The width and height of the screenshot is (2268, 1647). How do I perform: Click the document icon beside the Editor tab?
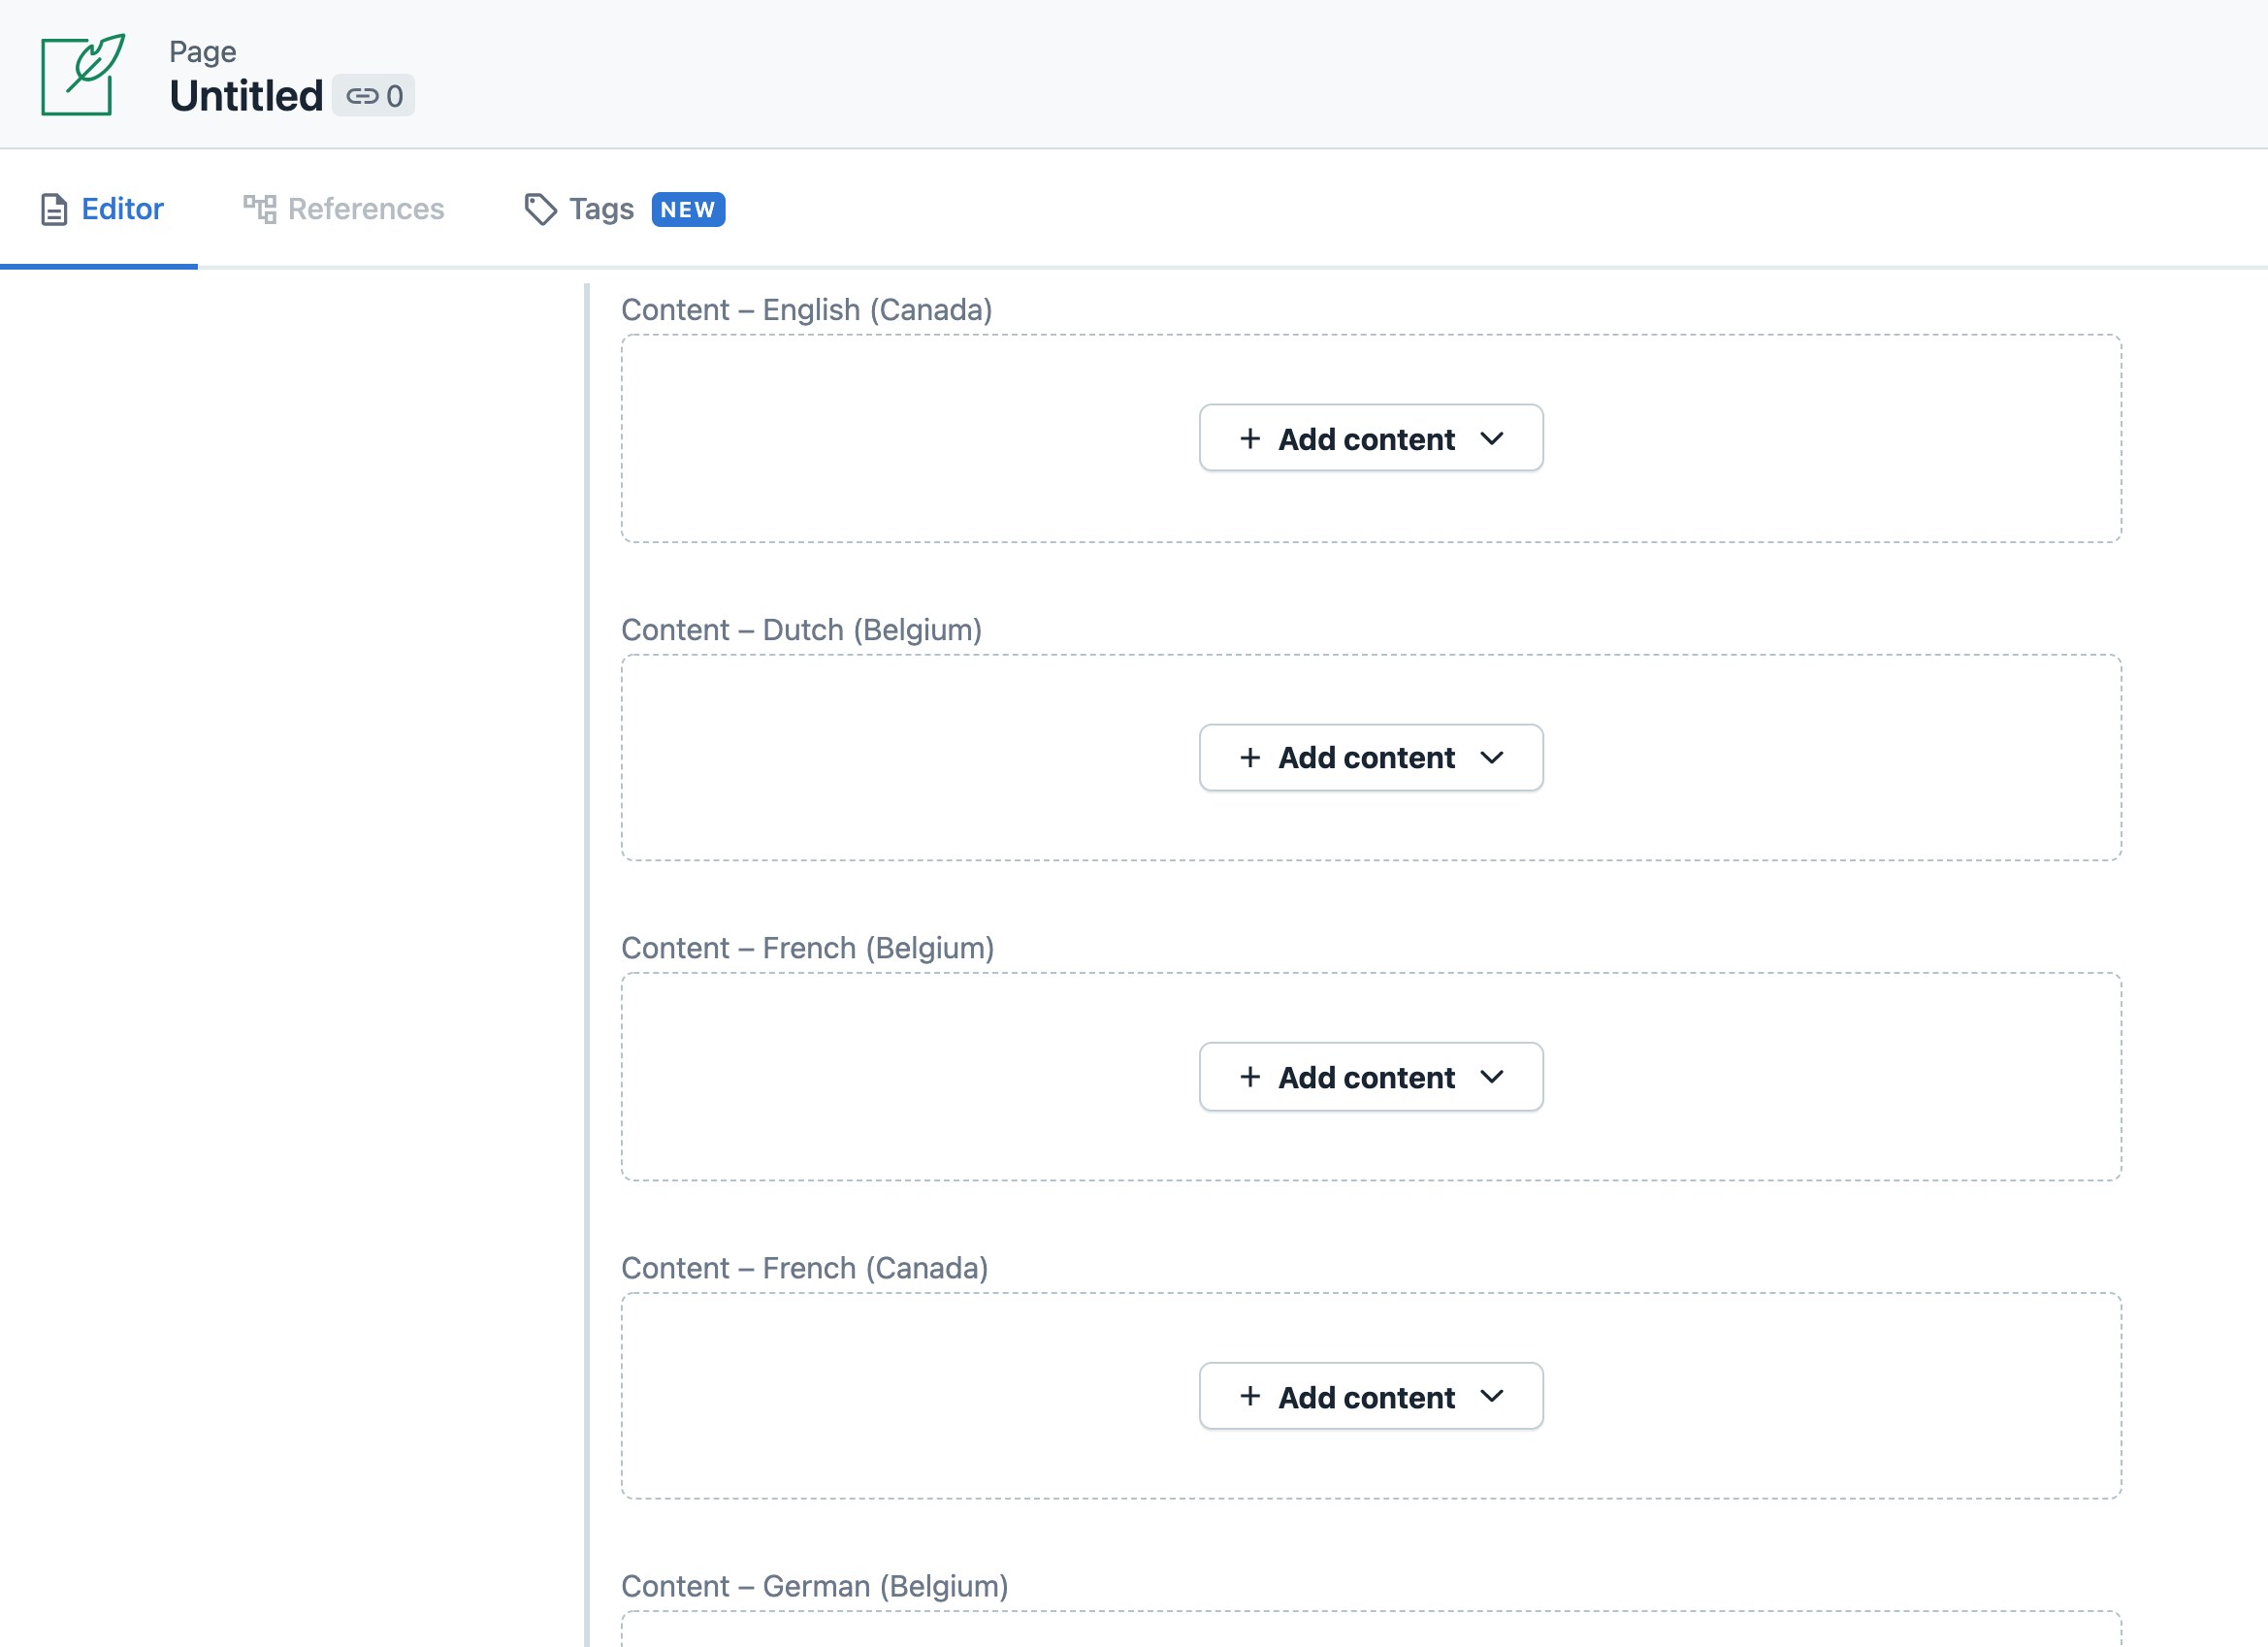coord(52,209)
